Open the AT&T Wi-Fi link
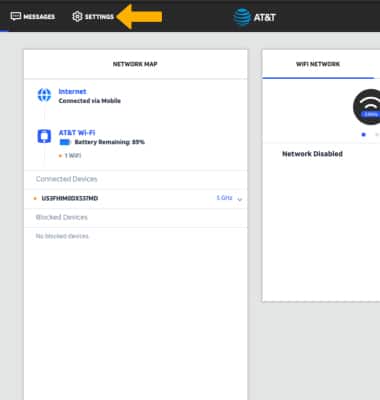This screenshot has height=400, width=380. pyautogui.click(x=77, y=133)
